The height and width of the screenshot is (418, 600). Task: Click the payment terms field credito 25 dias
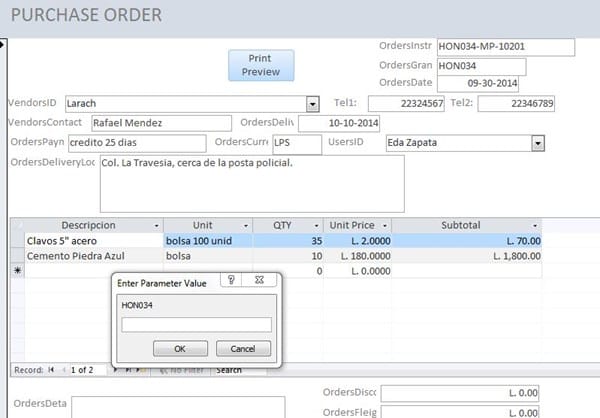[x=137, y=143]
